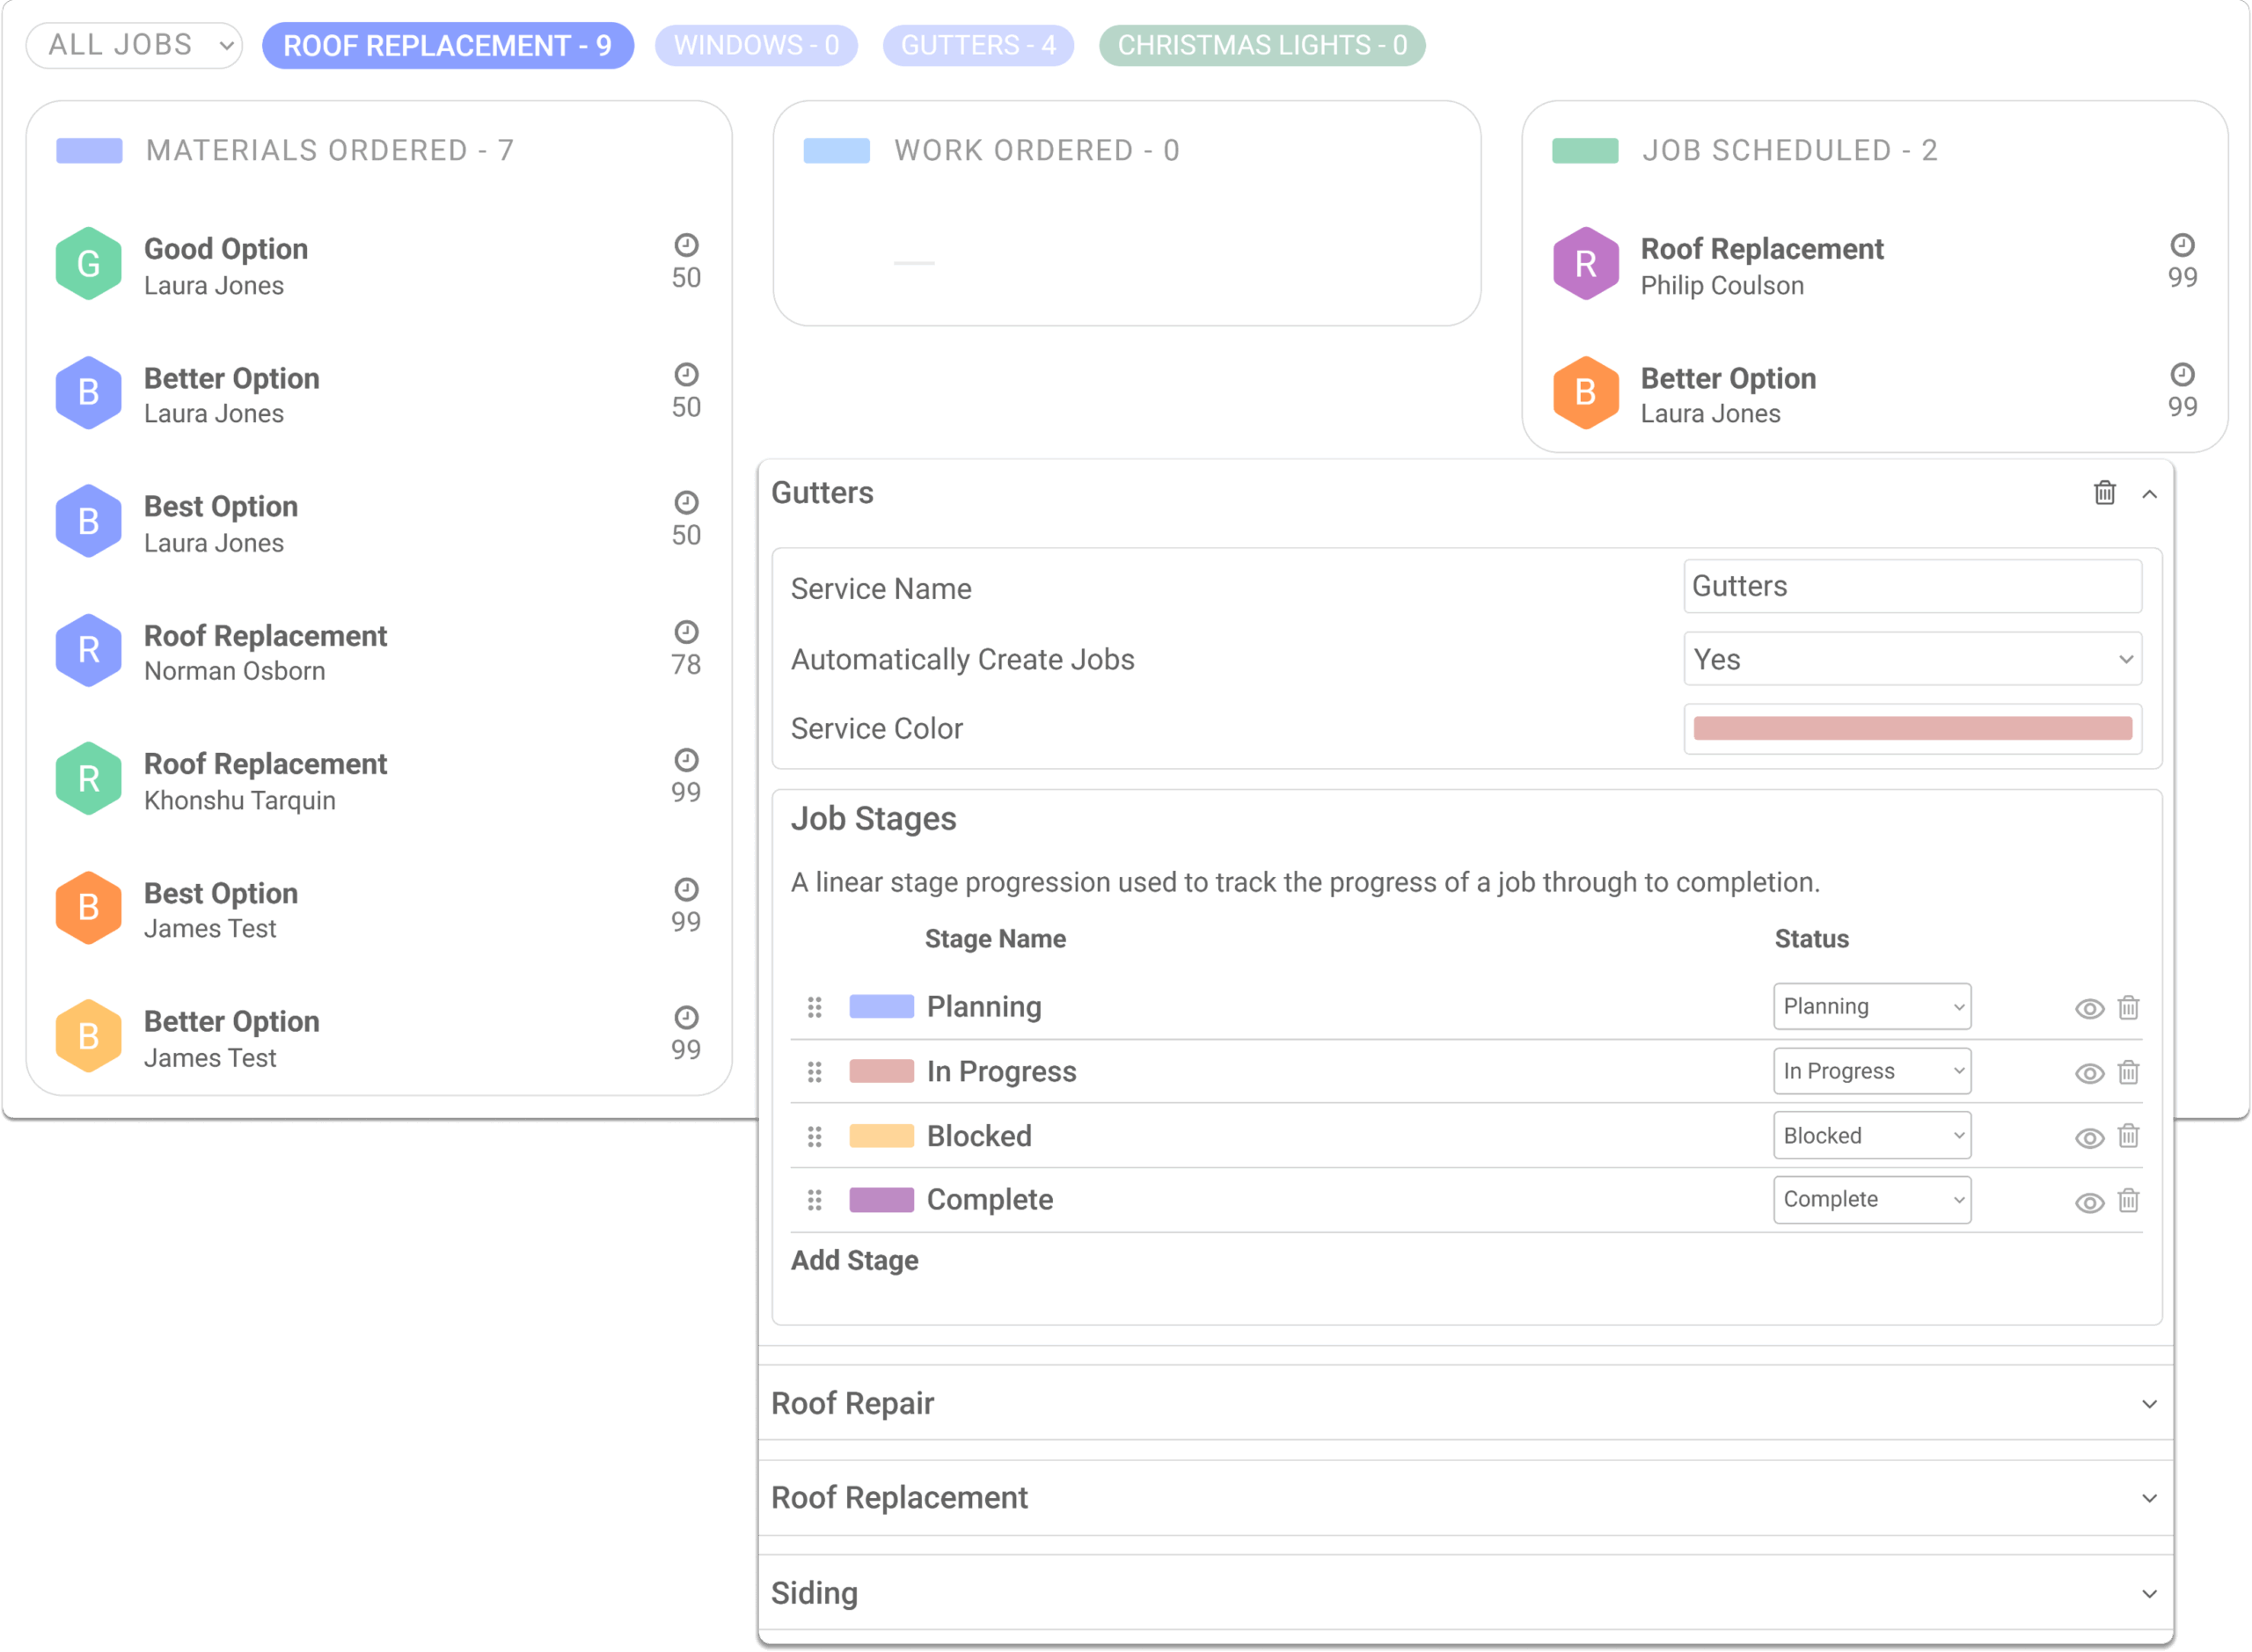Image resolution: width=2252 pixels, height=1652 pixels.
Task: Toggle visibility of the Blocked stage
Action: (2090, 1138)
